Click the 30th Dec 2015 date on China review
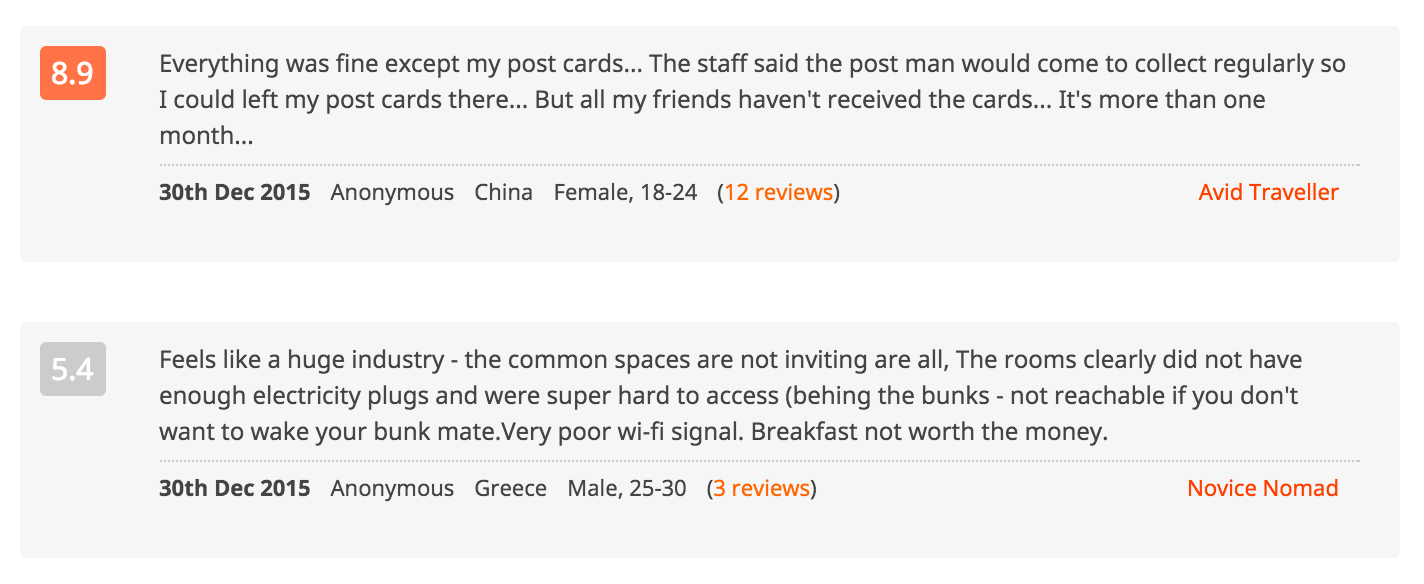 pyautogui.click(x=234, y=192)
